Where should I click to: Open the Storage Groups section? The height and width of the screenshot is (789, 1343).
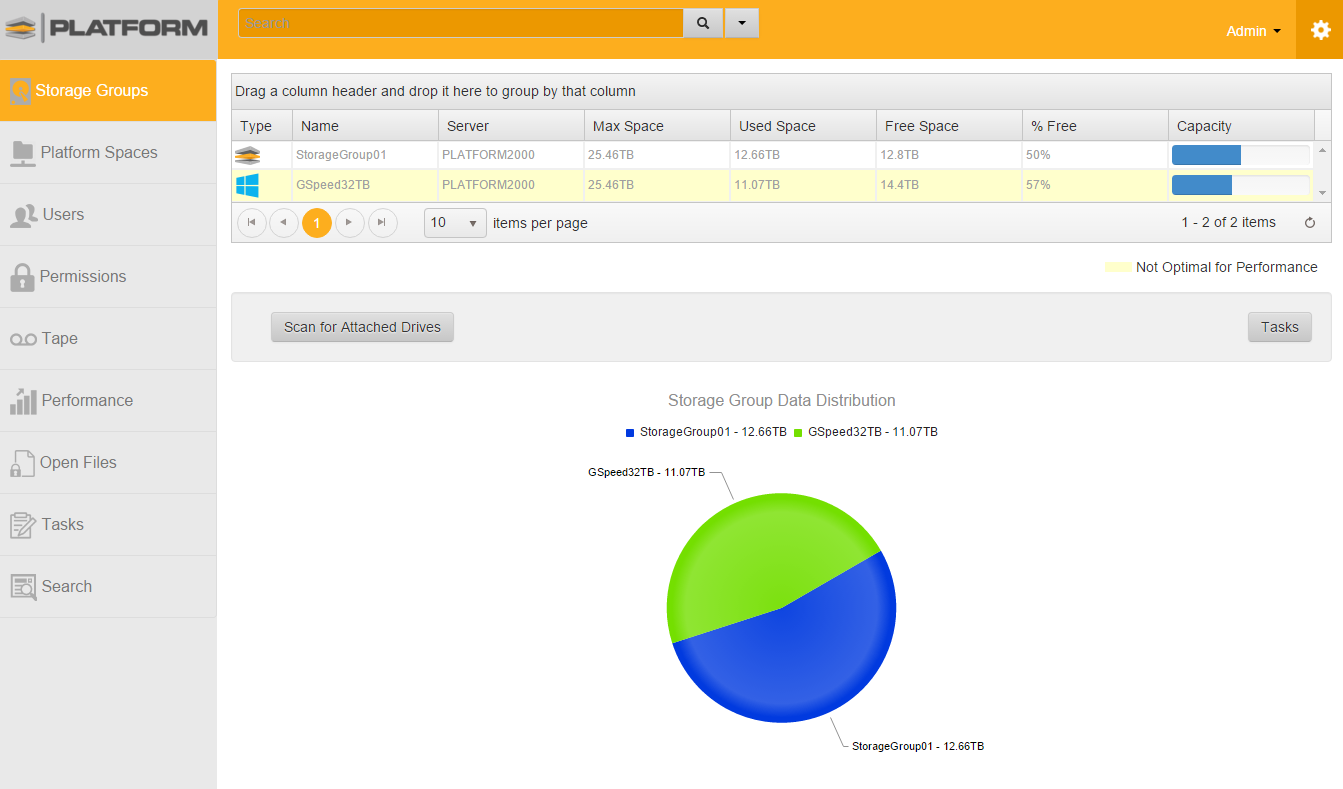pos(108,91)
